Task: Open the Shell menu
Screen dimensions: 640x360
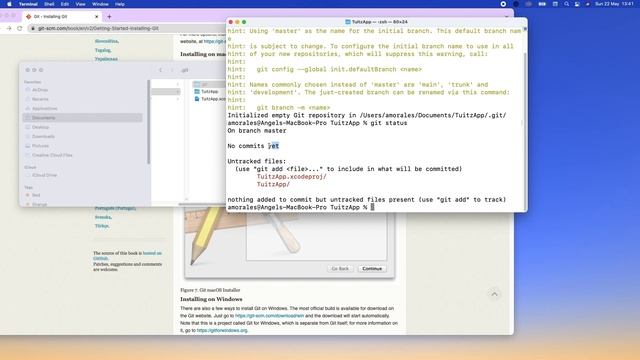Action: click(49, 4)
